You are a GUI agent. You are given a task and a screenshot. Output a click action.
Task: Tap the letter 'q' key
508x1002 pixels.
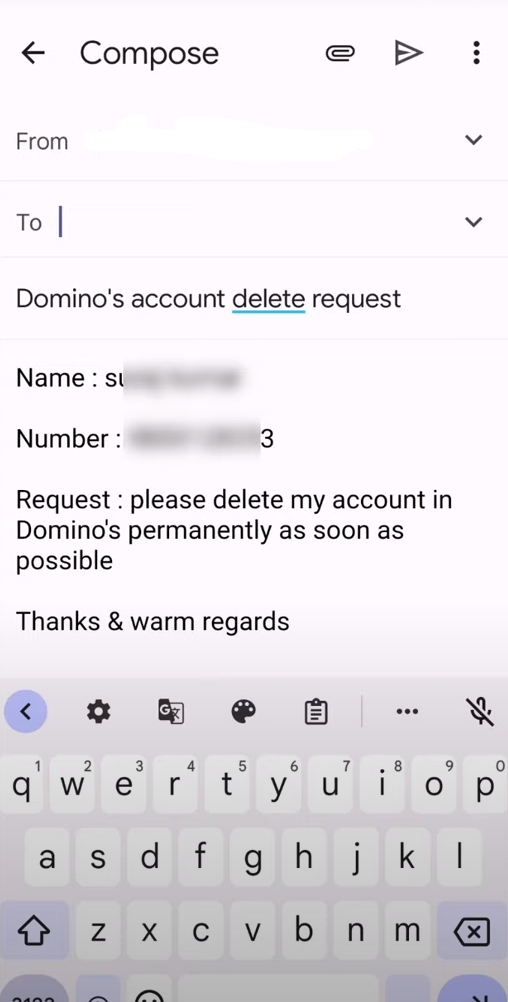(22, 784)
